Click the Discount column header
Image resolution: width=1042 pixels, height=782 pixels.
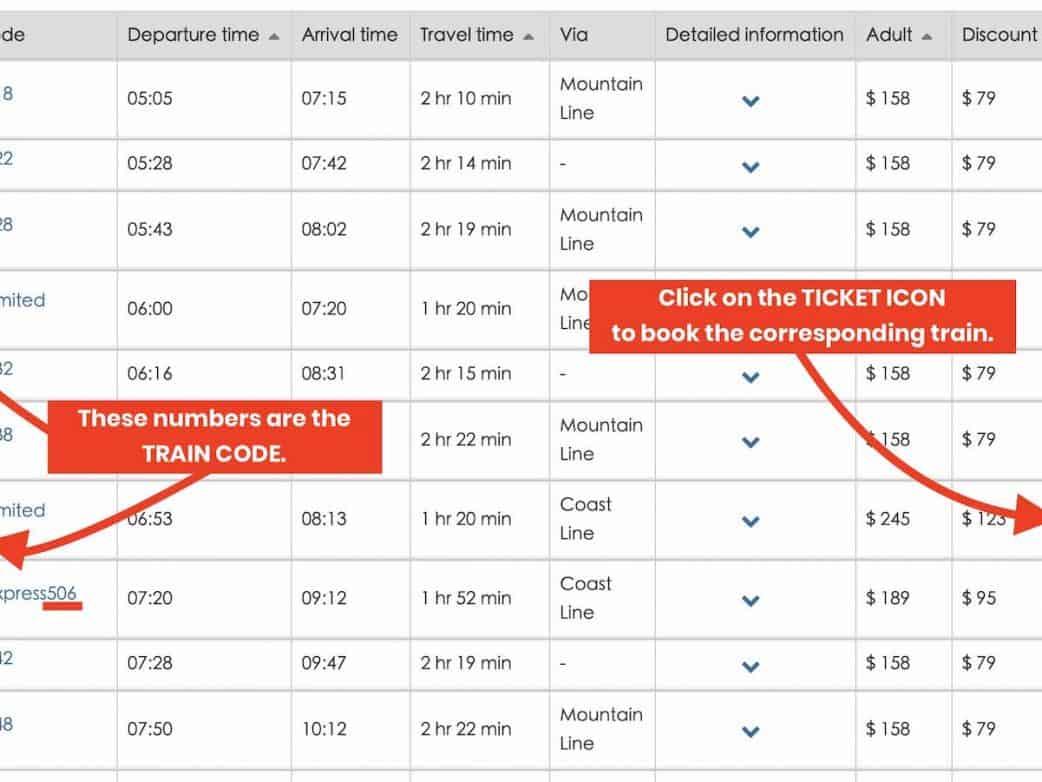998,35
